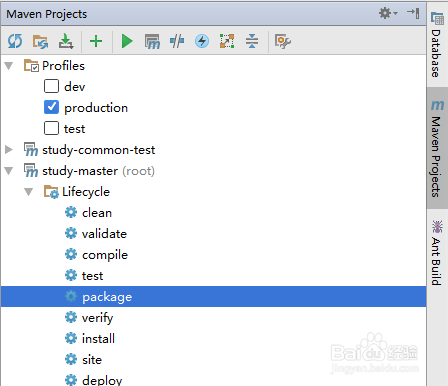The image size is (448, 386).
Task: Expand the study-common-test module
Action: coord(9,150)
